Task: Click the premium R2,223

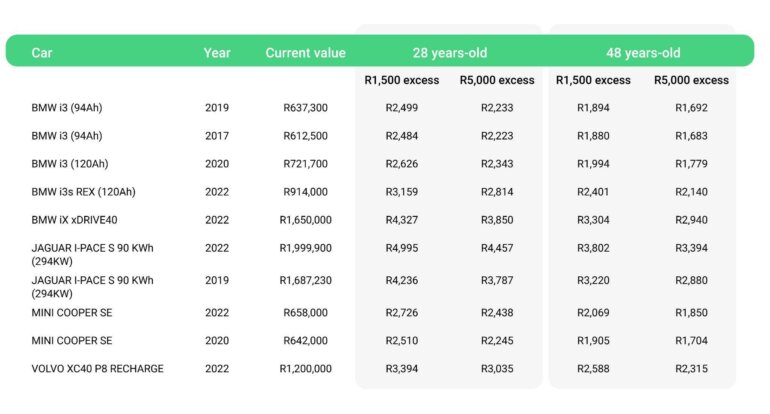Action: click(497, 136)
